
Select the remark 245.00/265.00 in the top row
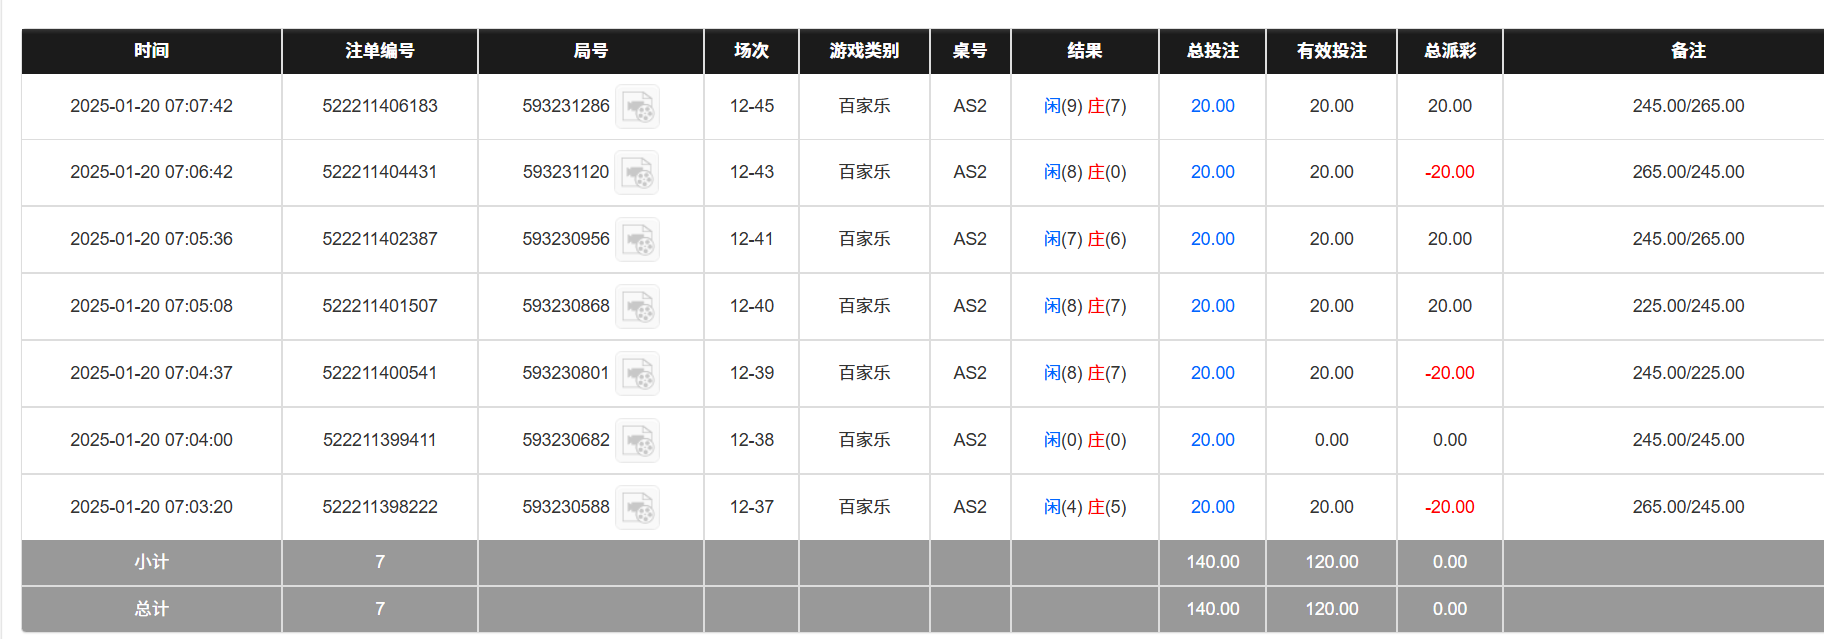1689,105
